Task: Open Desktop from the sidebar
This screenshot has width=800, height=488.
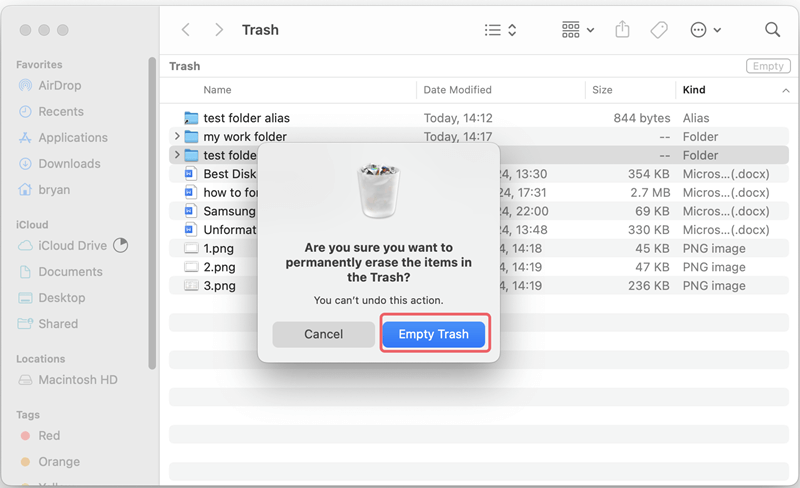Action: pos(52,298)
